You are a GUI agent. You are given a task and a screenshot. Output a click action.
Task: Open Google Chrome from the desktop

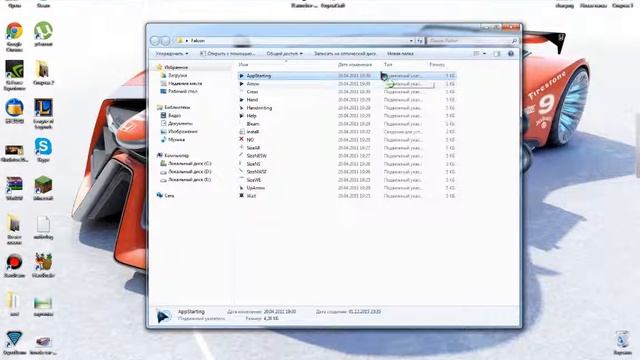pos(14,36)
